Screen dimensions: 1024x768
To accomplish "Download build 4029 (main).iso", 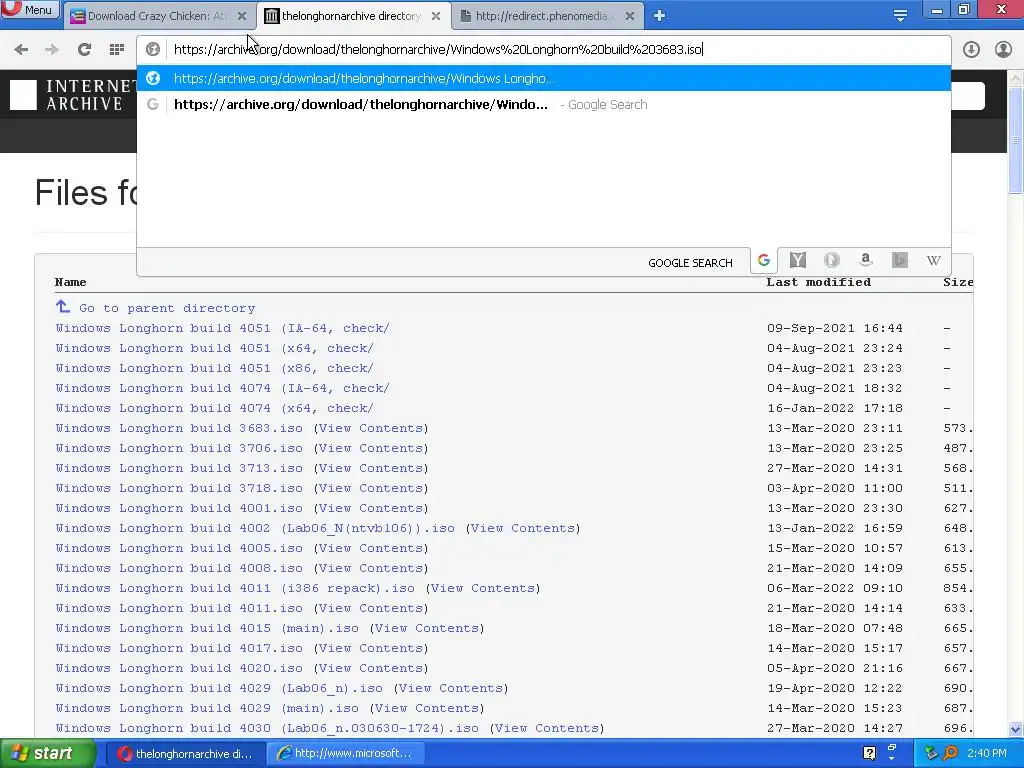I will point(207,709).
